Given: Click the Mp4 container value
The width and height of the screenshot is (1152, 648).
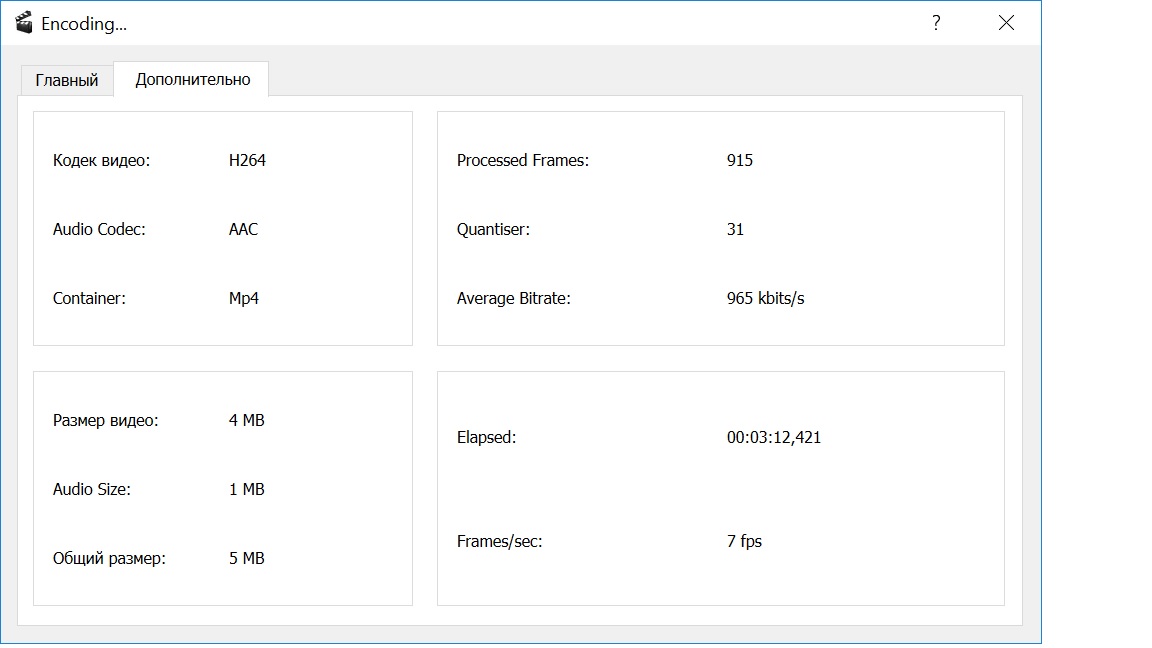Looking at the screenshot, I should tap(244, 298).
